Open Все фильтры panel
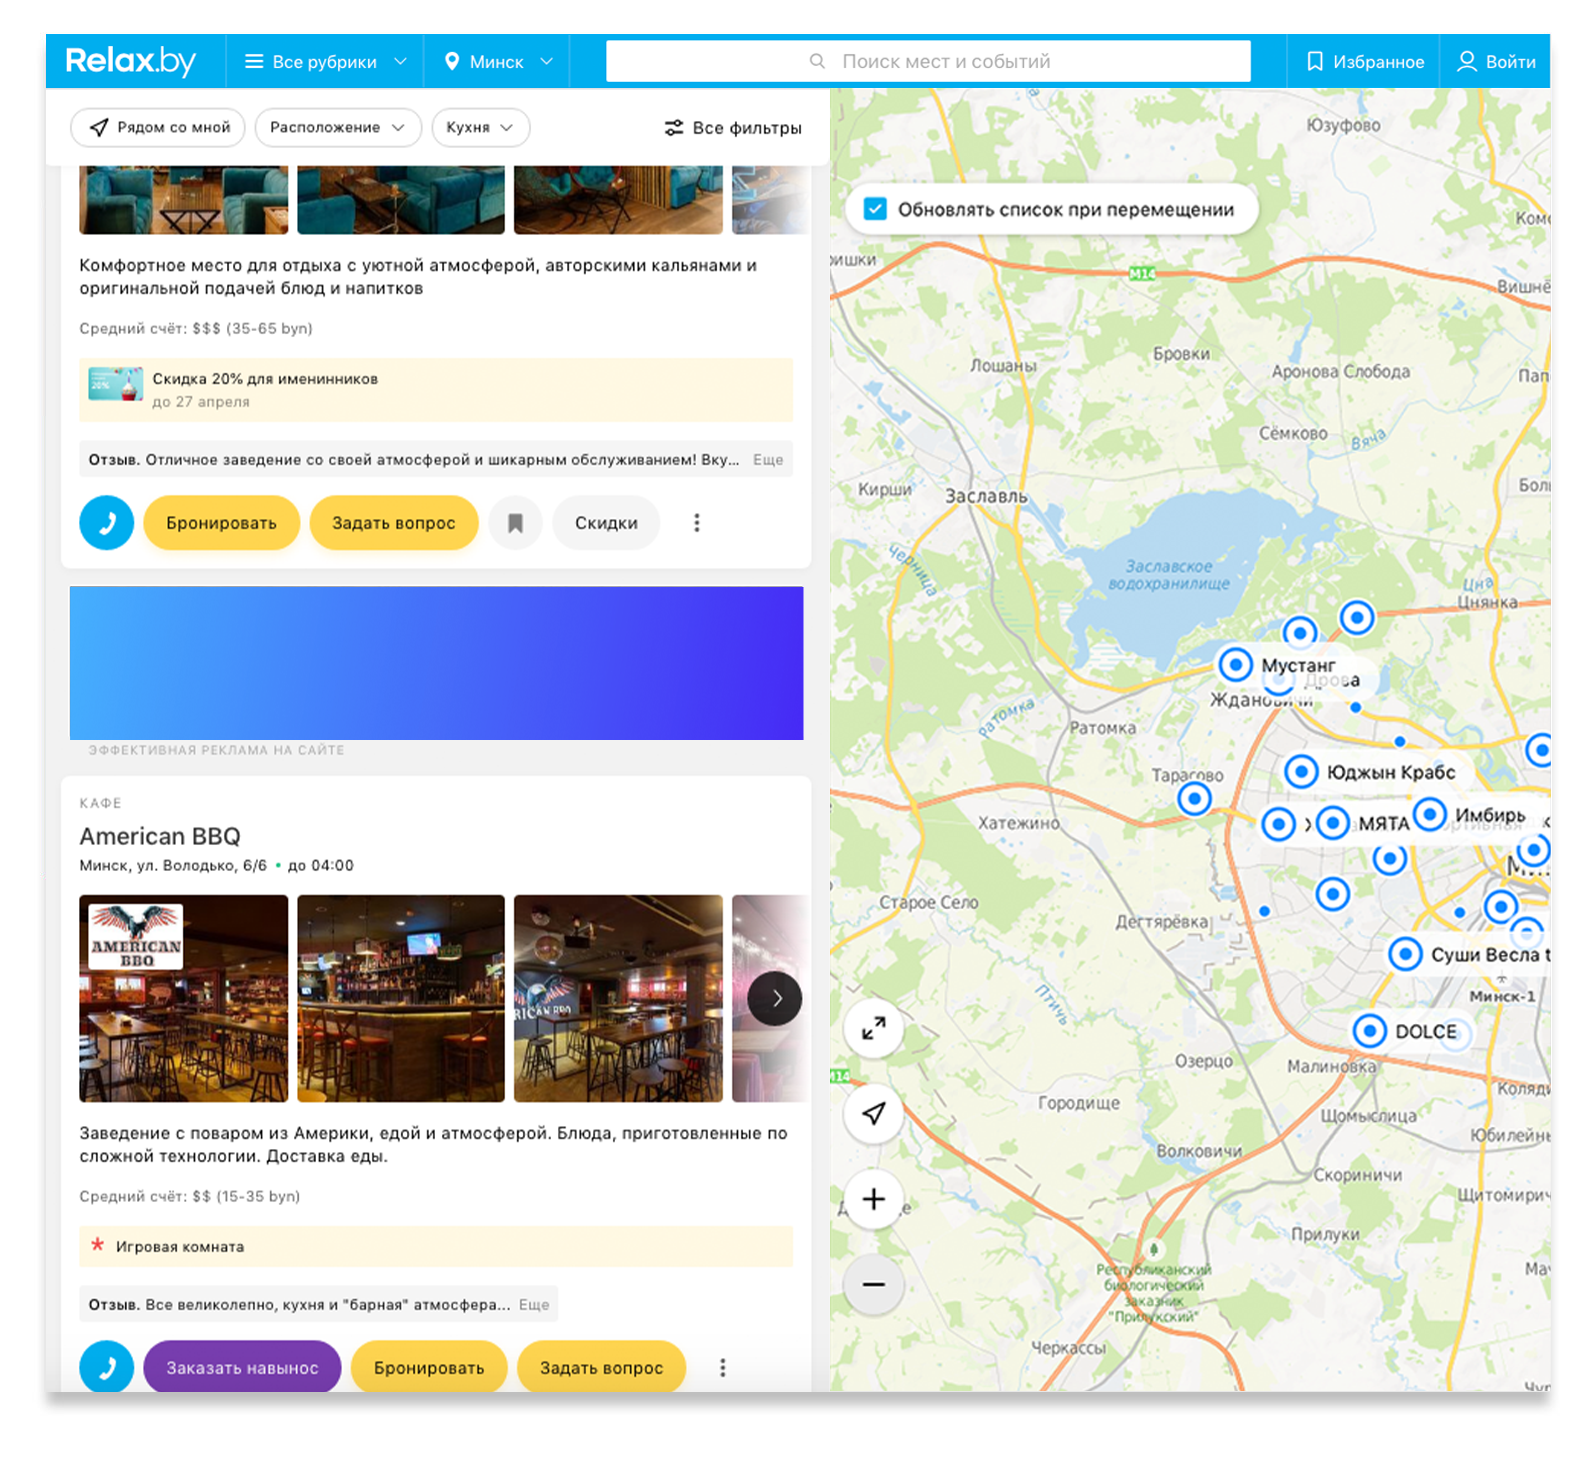This screenshot has height=1462, width=1593. [x=733, y=128]
